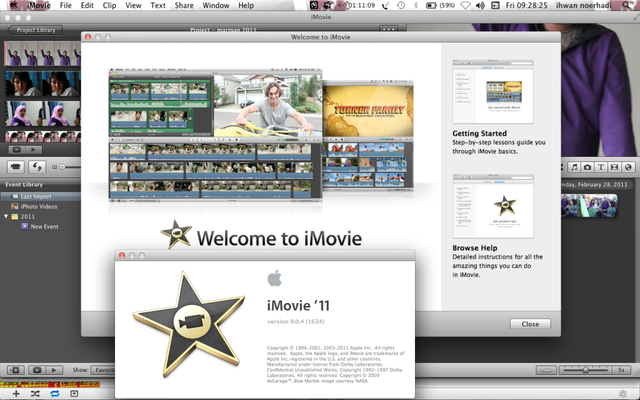Toggle the blue repeat icon at bottom

pyautogui.click(x=55, y=393)
